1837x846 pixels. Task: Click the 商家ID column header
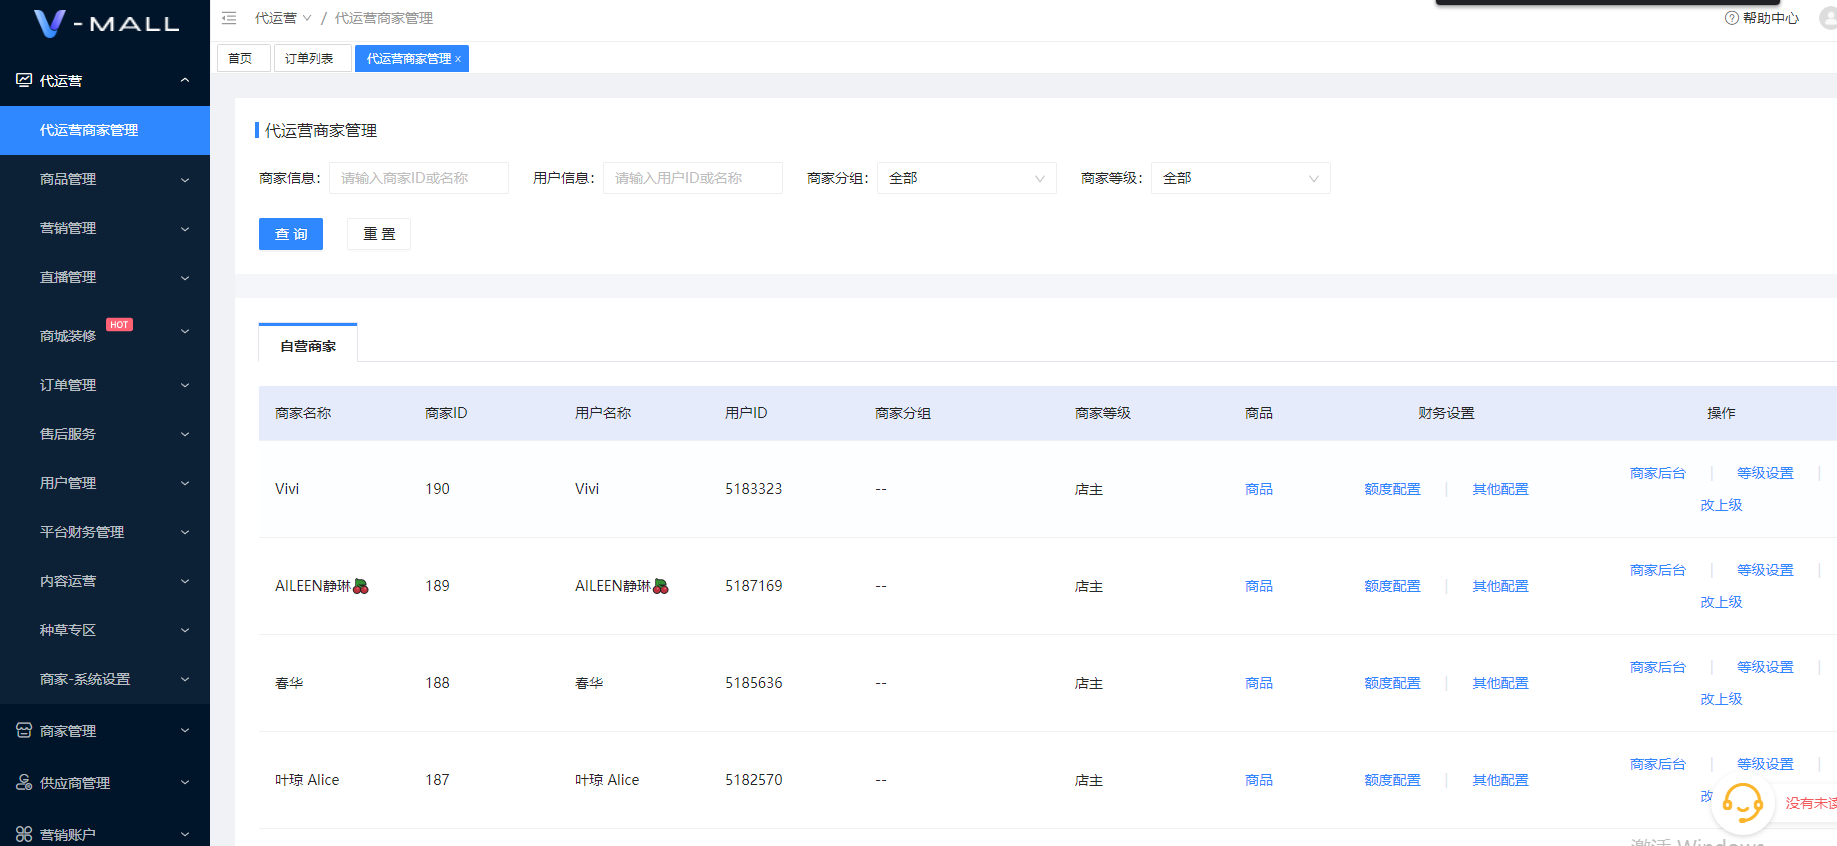point(446,413)
